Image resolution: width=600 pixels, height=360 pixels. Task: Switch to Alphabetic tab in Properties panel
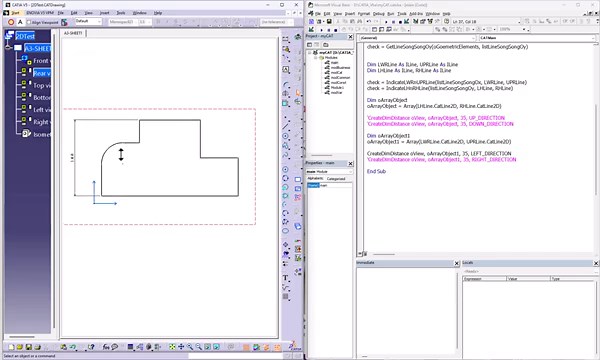coord(315,179)
